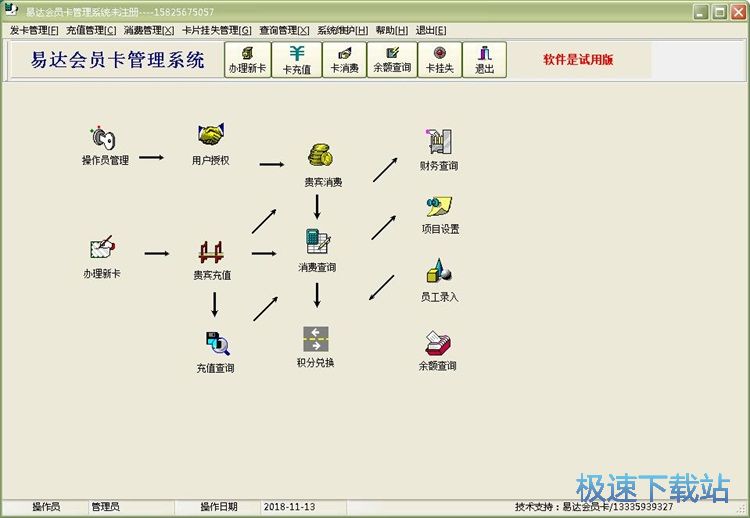This screenshot has width=750, height=518.
Task: Click the 操作员 label in status bar
Action: (x=46, y=507)
